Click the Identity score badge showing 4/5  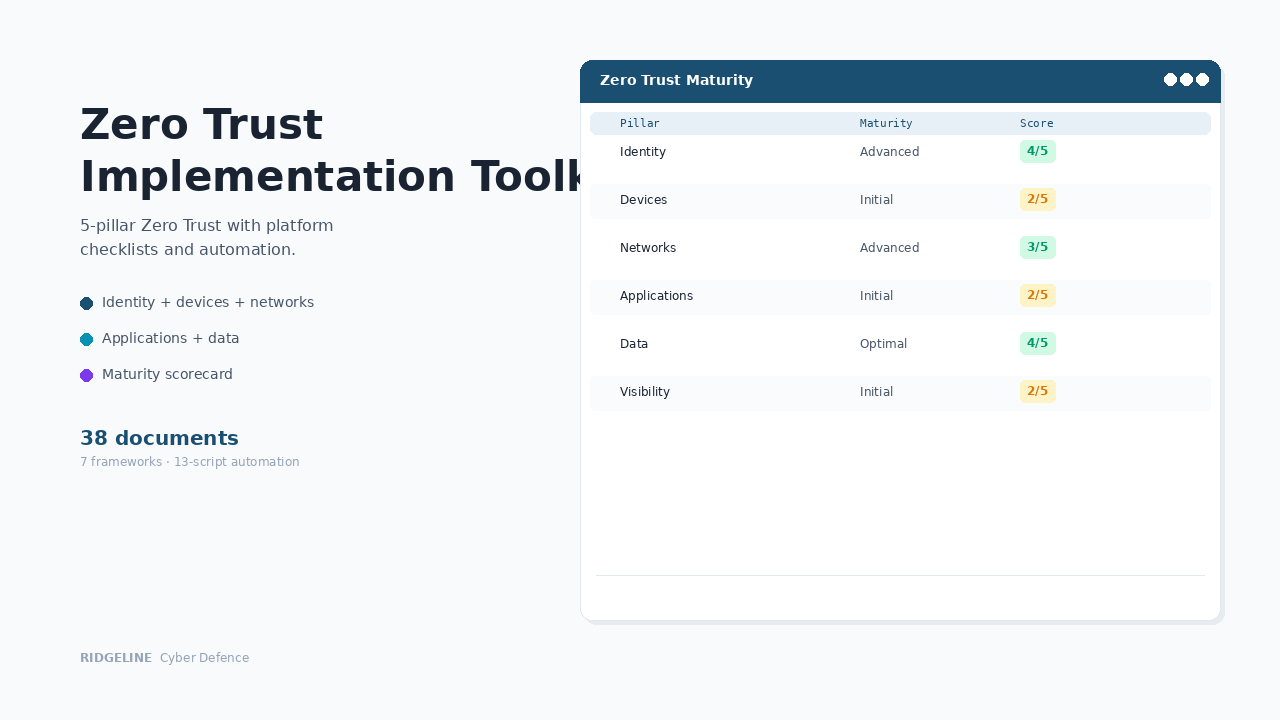1037,151
